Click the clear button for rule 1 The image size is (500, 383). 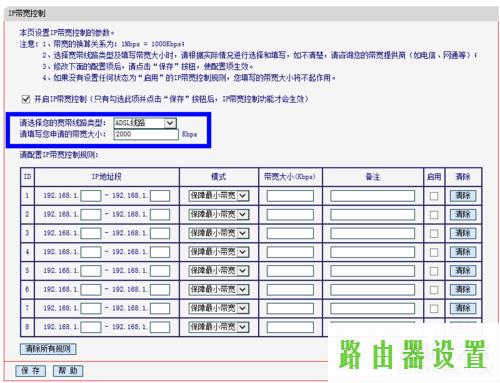coord(463,196)
